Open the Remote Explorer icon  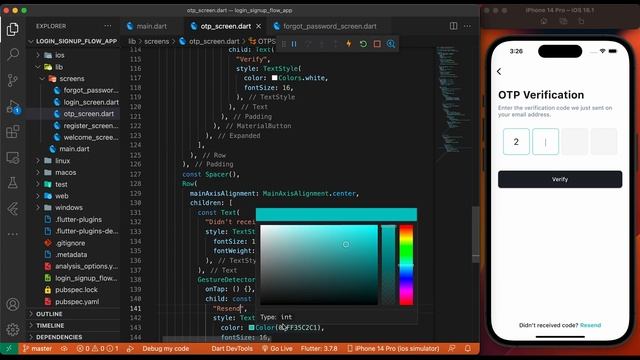coord(13,158)
